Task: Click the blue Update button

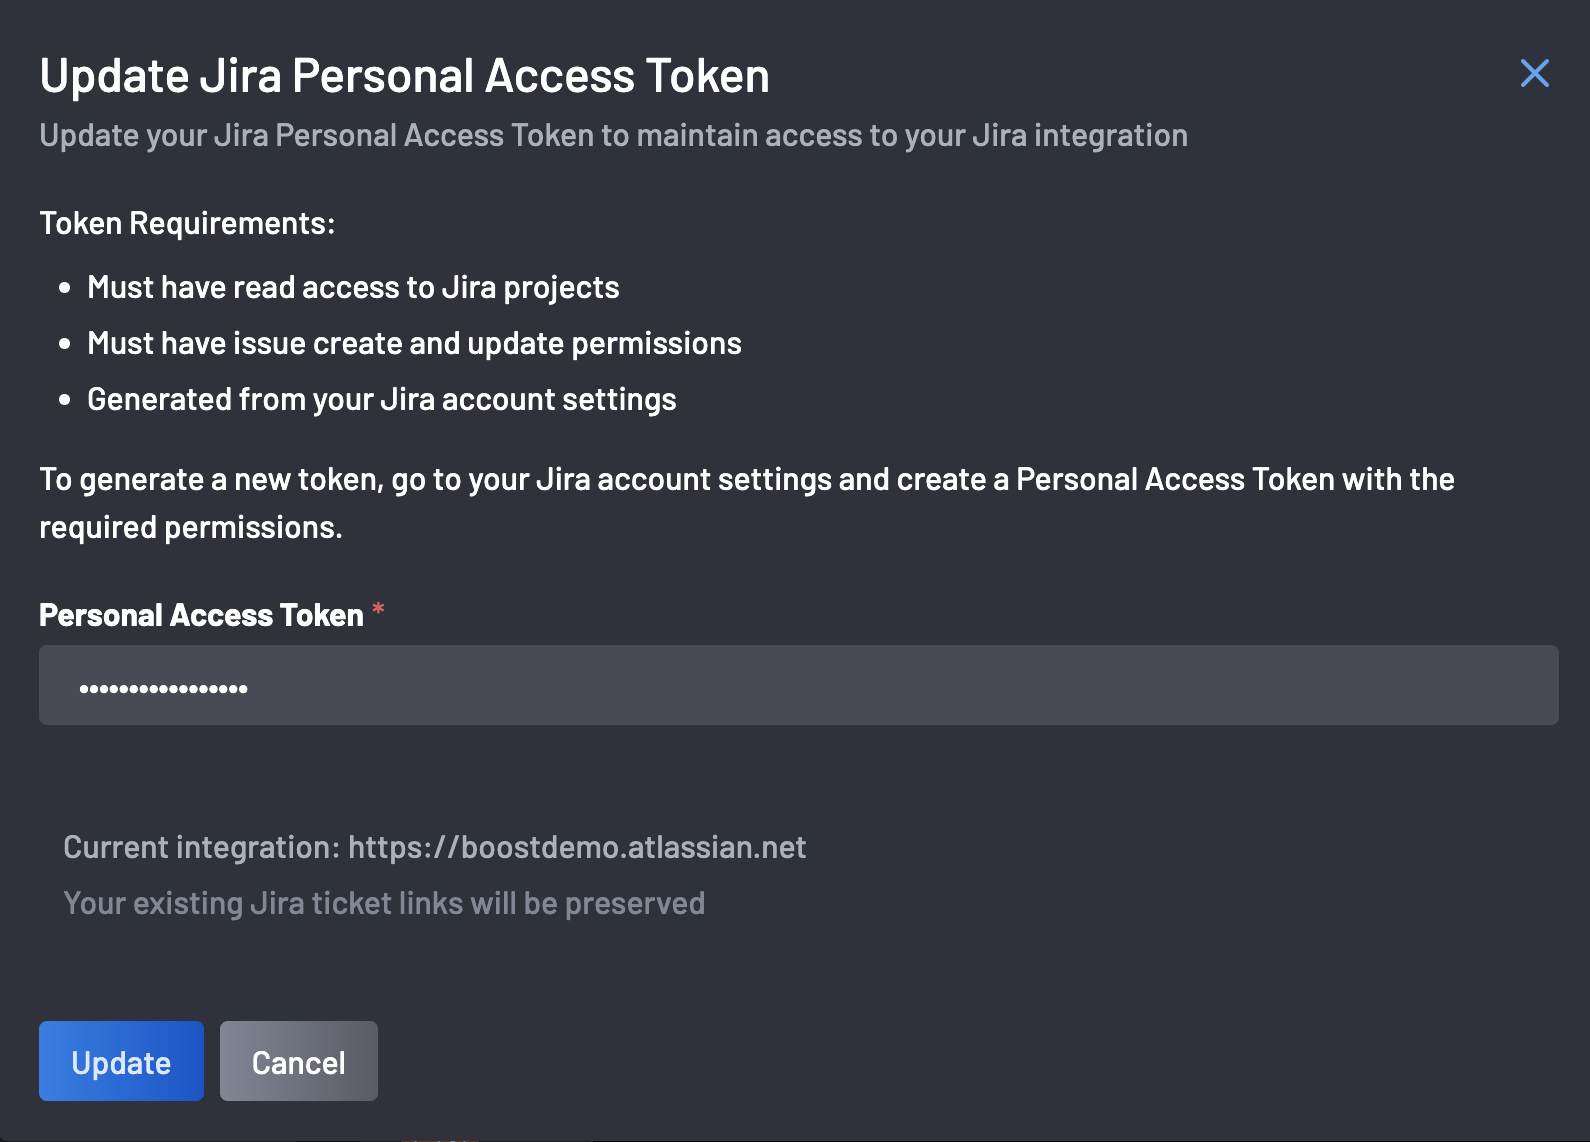Action: (x=121, y=1061)
